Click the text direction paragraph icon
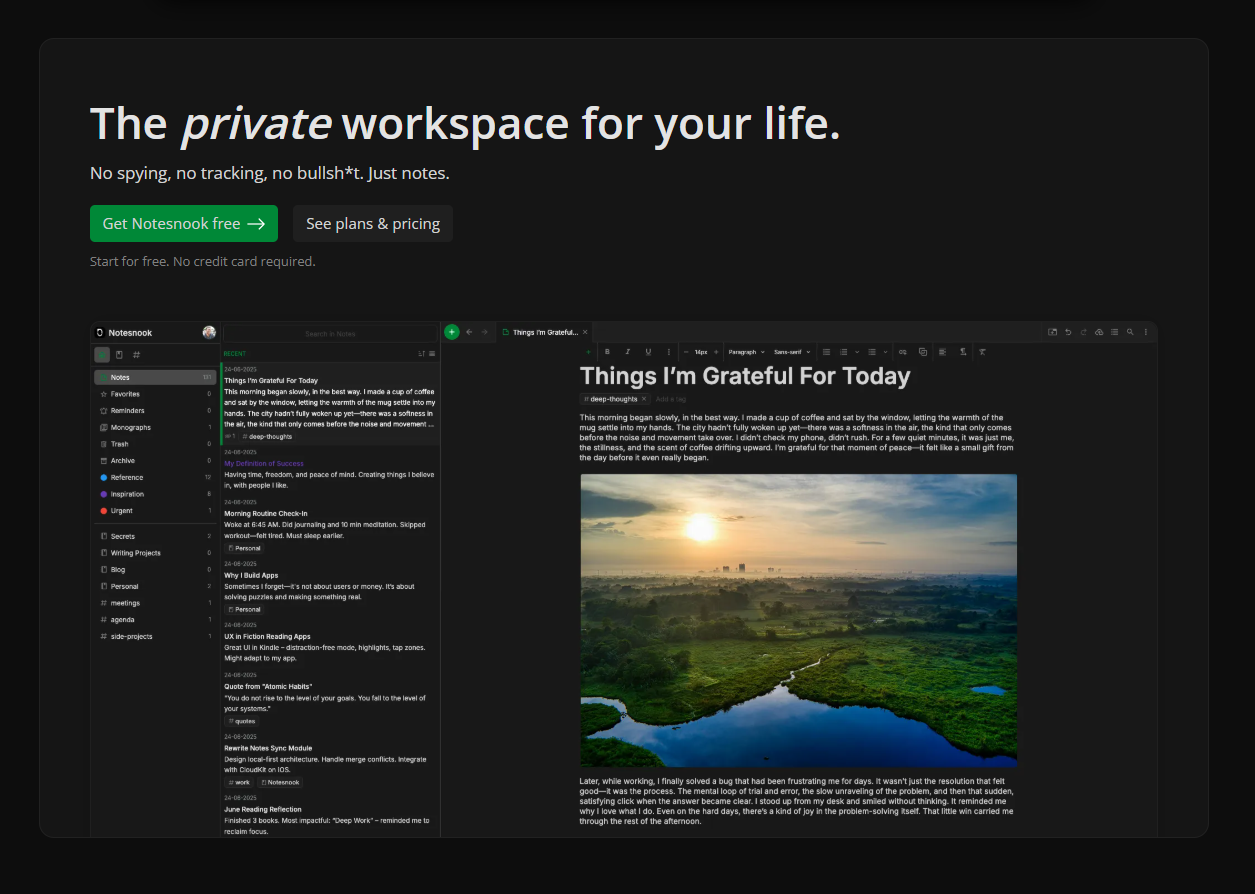The height and width of the screenshot is (894, 1255). [963, 352]
